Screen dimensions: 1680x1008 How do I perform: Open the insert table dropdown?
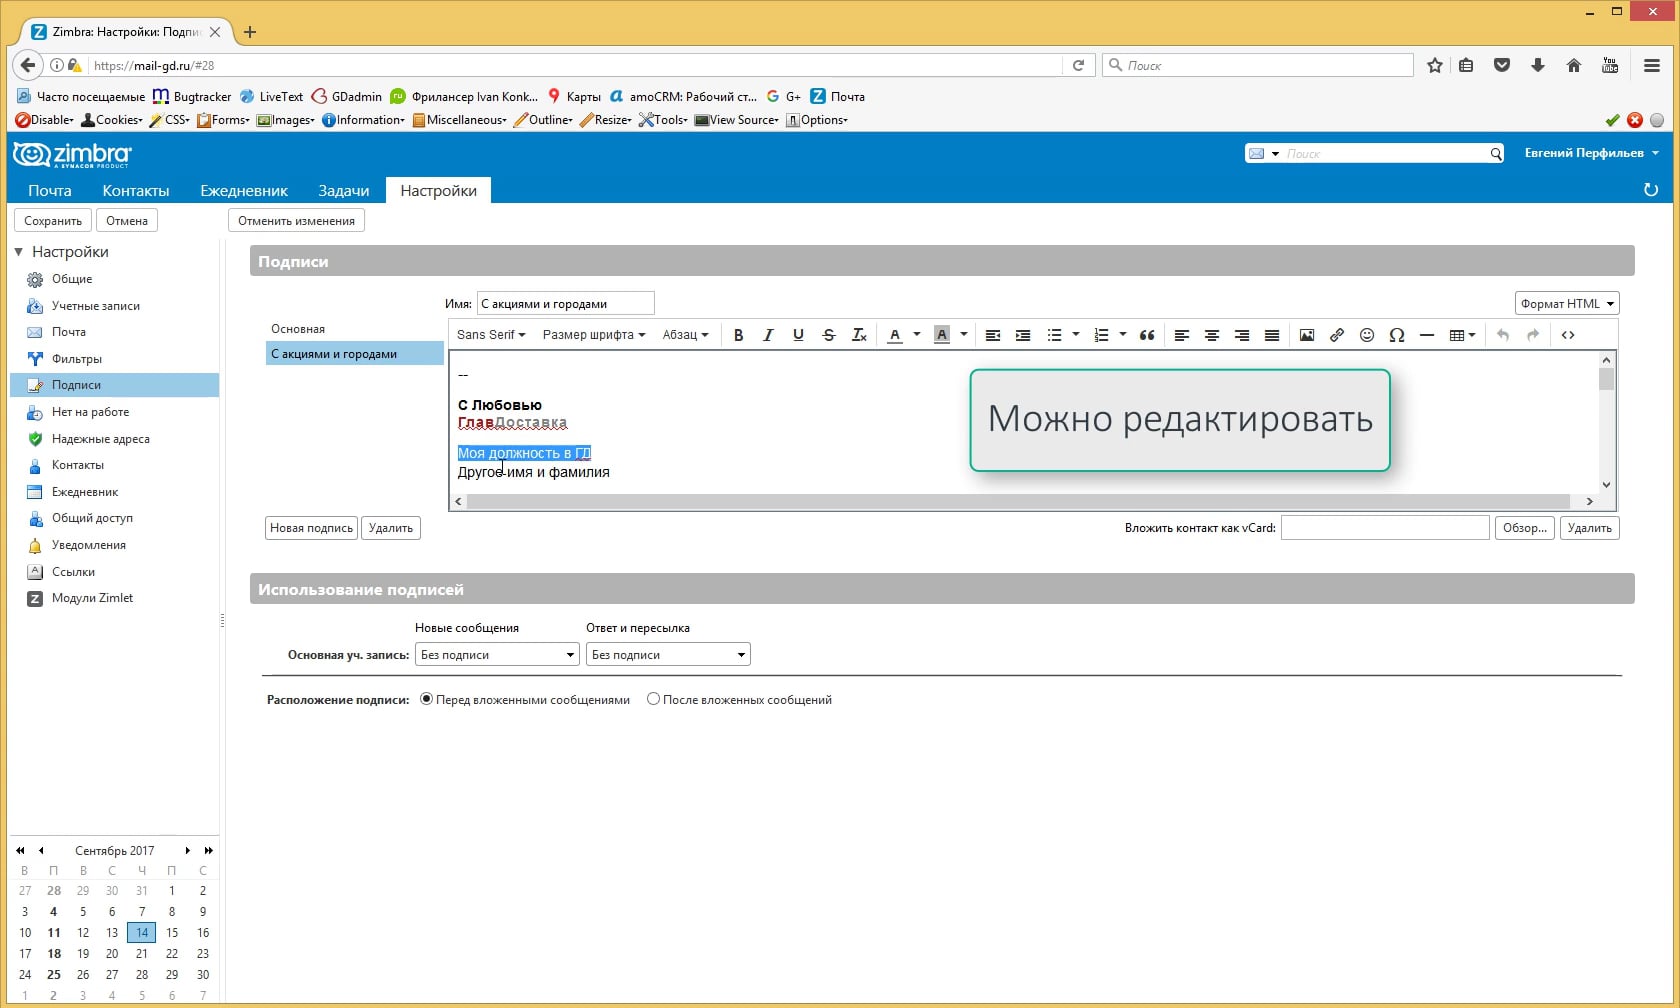point(1462,335)
